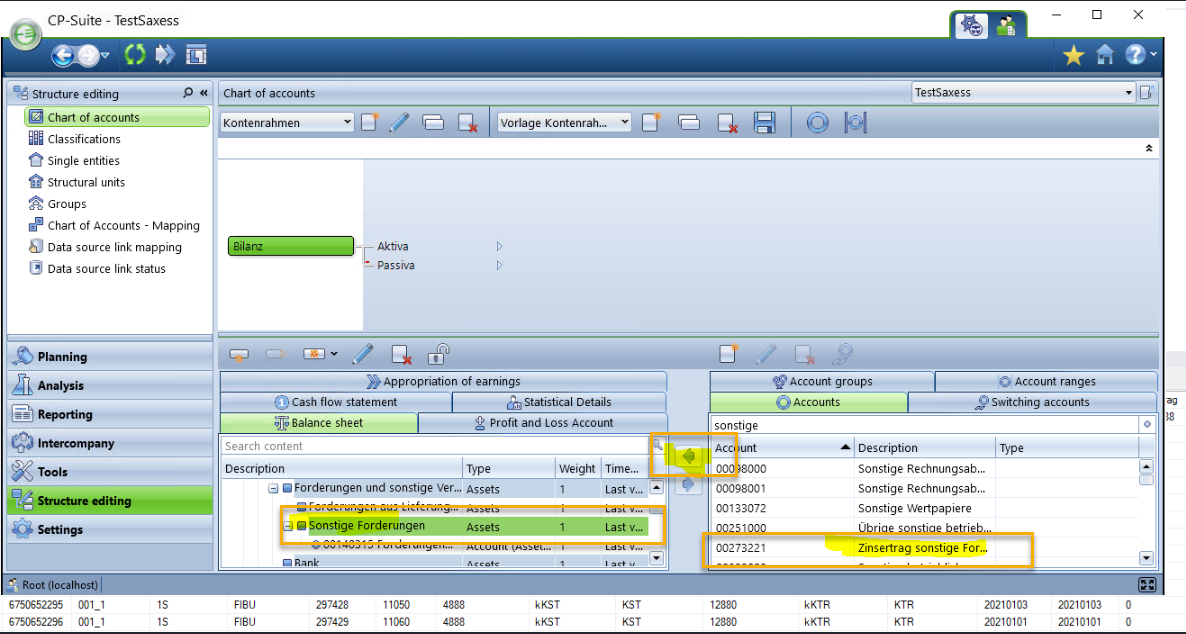The height and width of the screenshot is (634, 1186).
Task: Open the Account groups tab
Action: pyautogui.click(x=822, y=381)
